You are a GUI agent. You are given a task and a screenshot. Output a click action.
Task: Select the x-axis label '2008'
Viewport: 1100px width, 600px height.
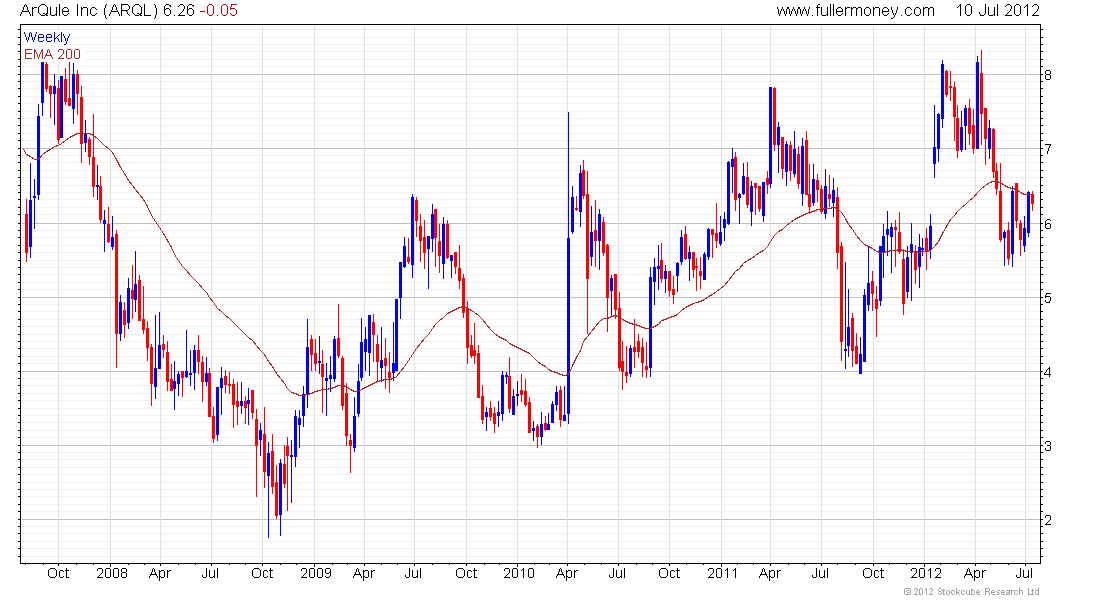click(x=112, y=573)
